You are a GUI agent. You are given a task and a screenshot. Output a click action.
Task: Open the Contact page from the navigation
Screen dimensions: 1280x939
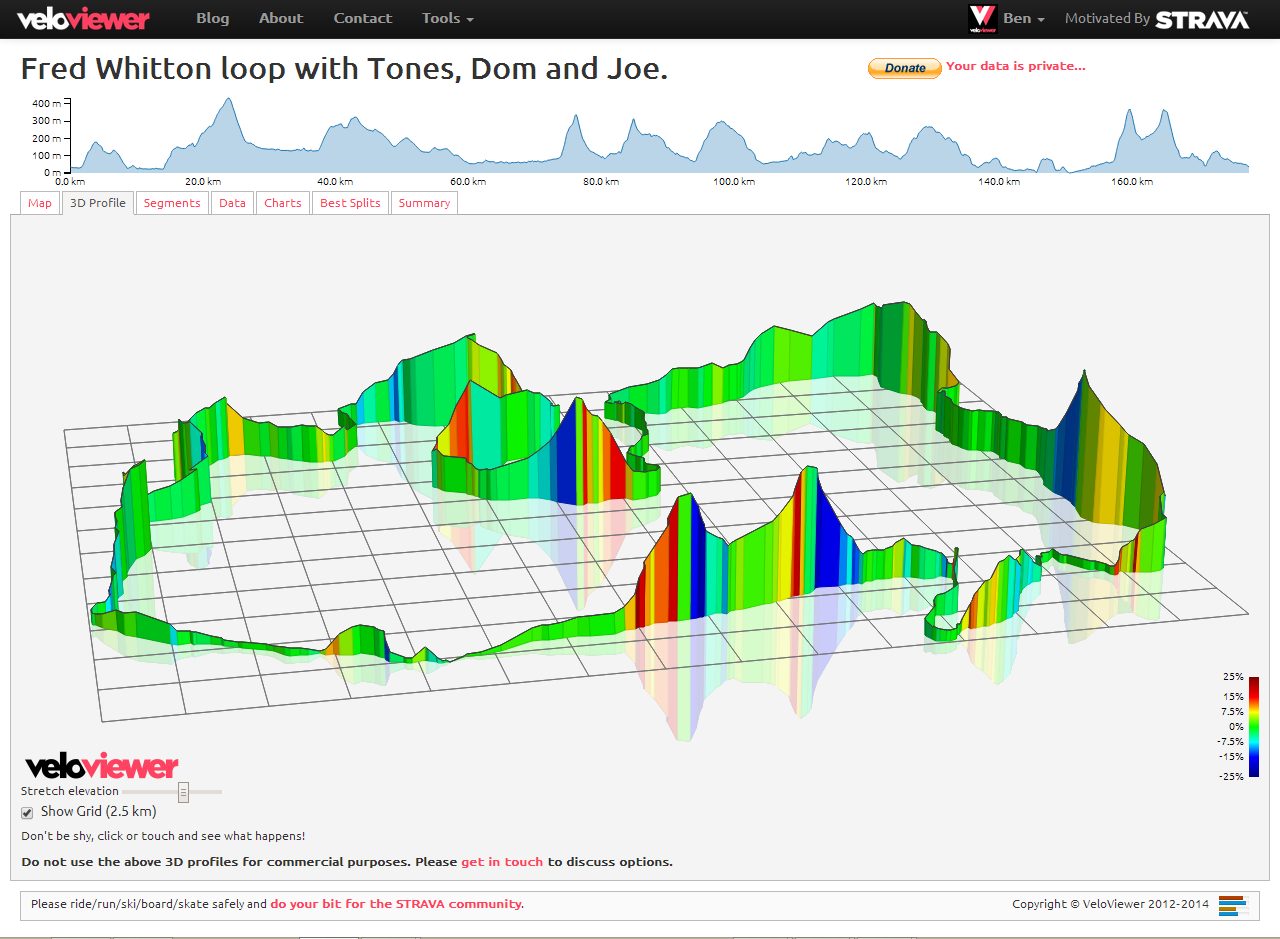(362, 18)
